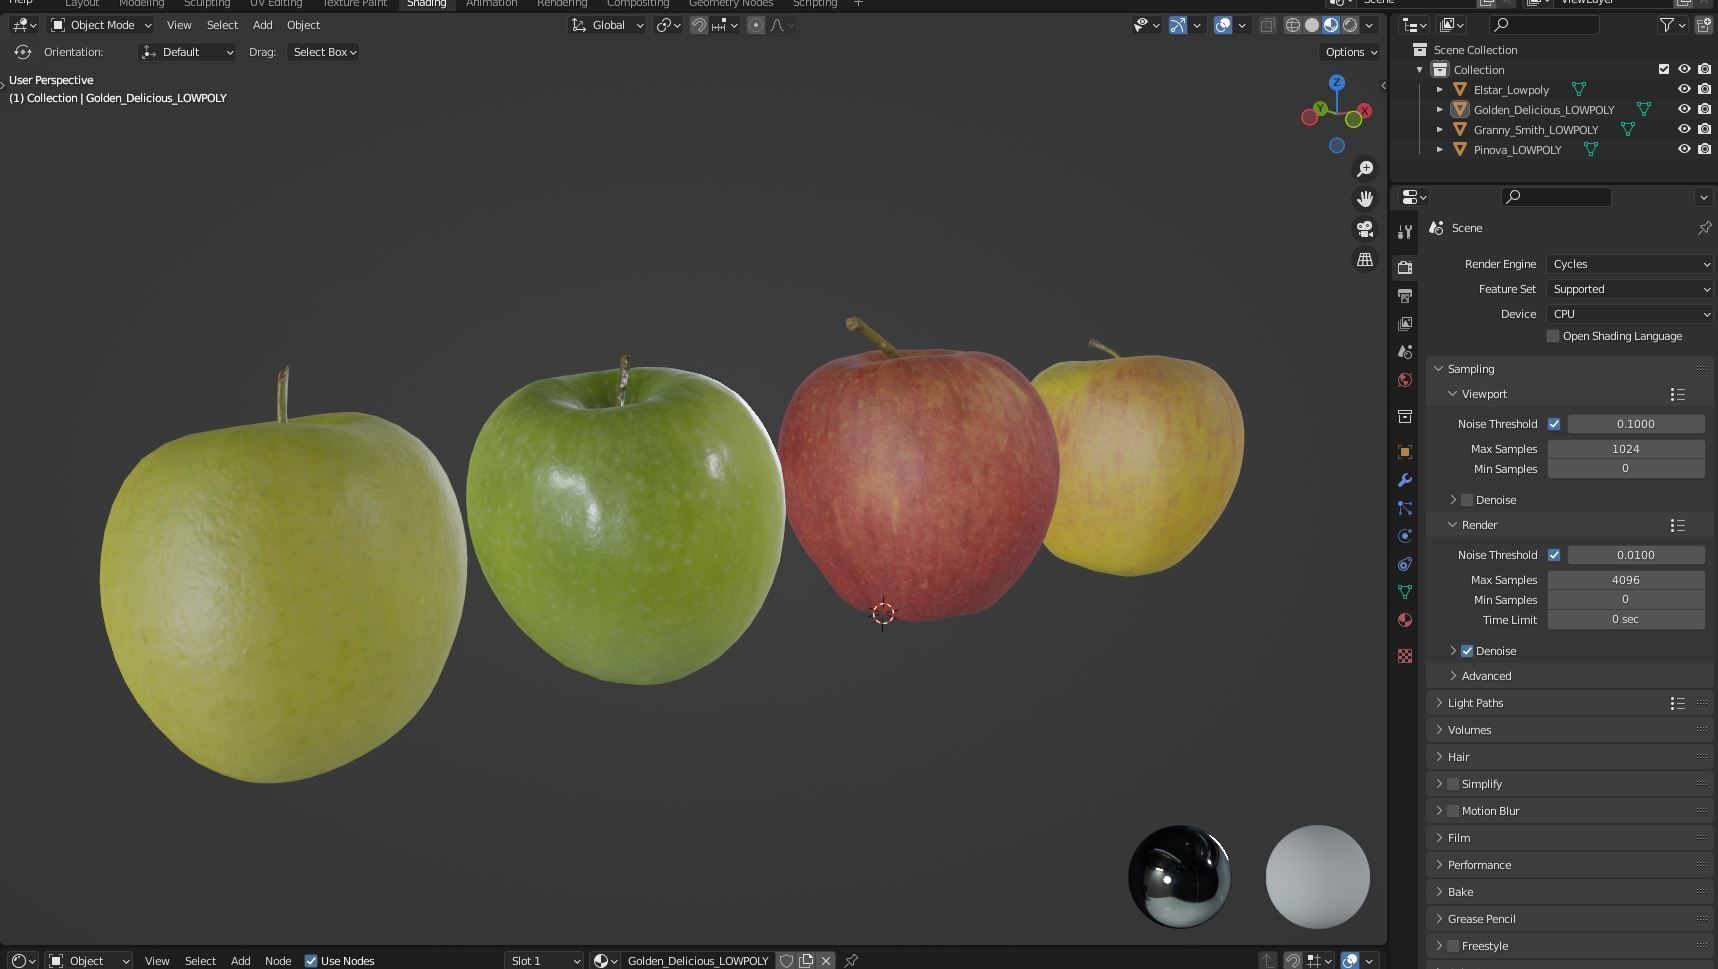This screenshot has width=1718, height=969.
Task: Open the View Layer properties tab
Action: pos(1405,323)
